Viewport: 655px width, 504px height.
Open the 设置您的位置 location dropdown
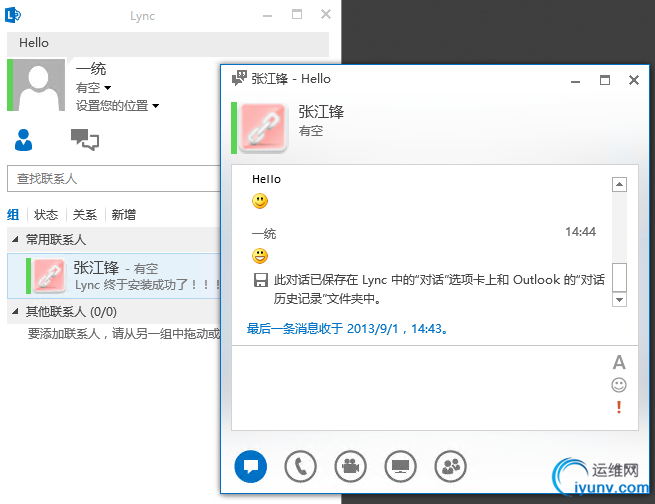117,106
